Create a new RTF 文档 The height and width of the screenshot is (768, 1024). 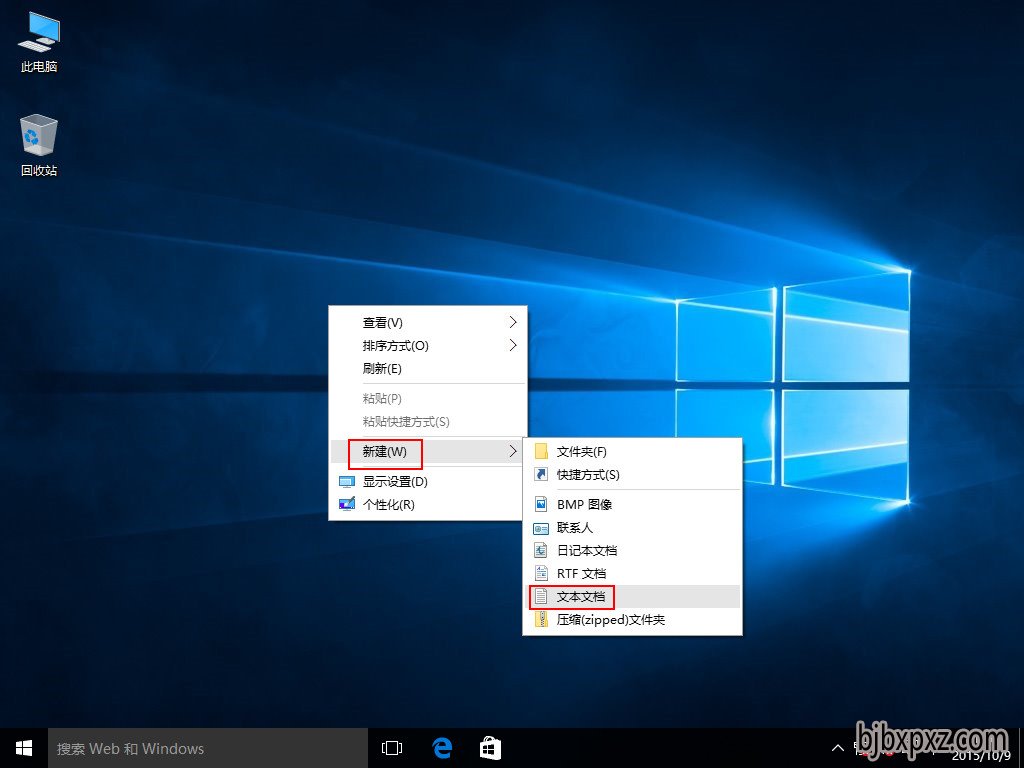click(x=633, y=573)
